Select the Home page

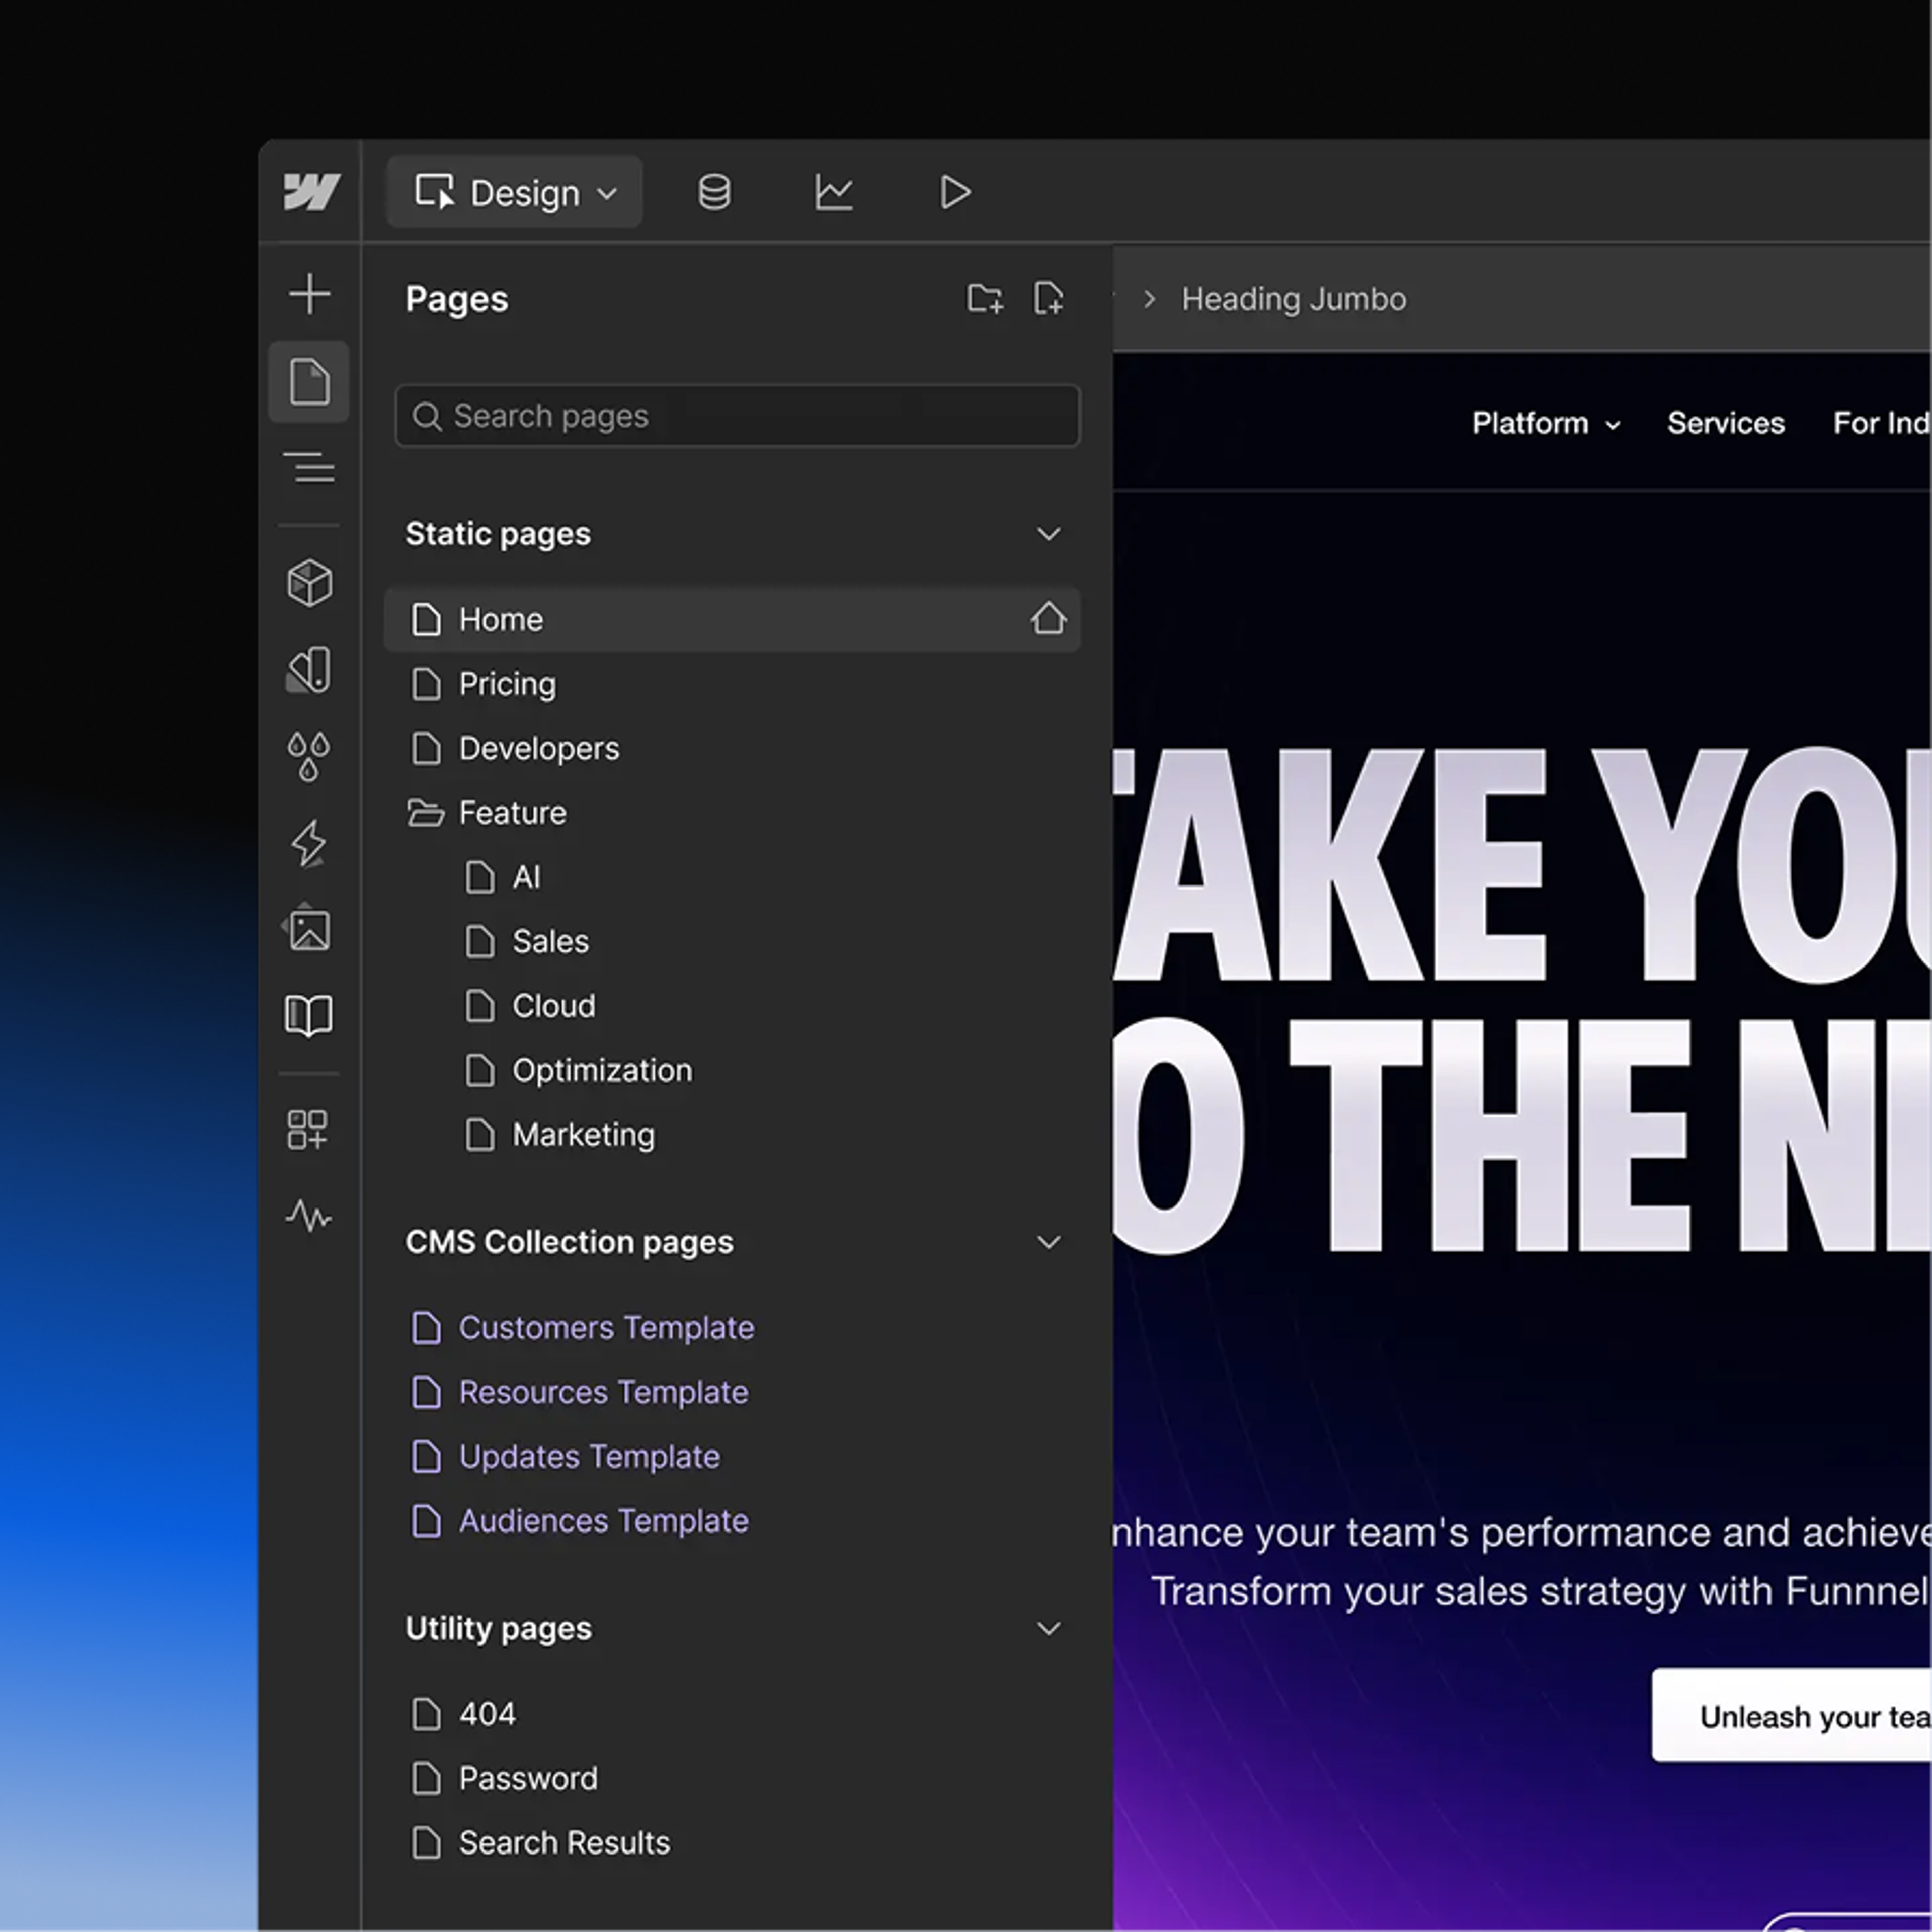coord(732,620)
